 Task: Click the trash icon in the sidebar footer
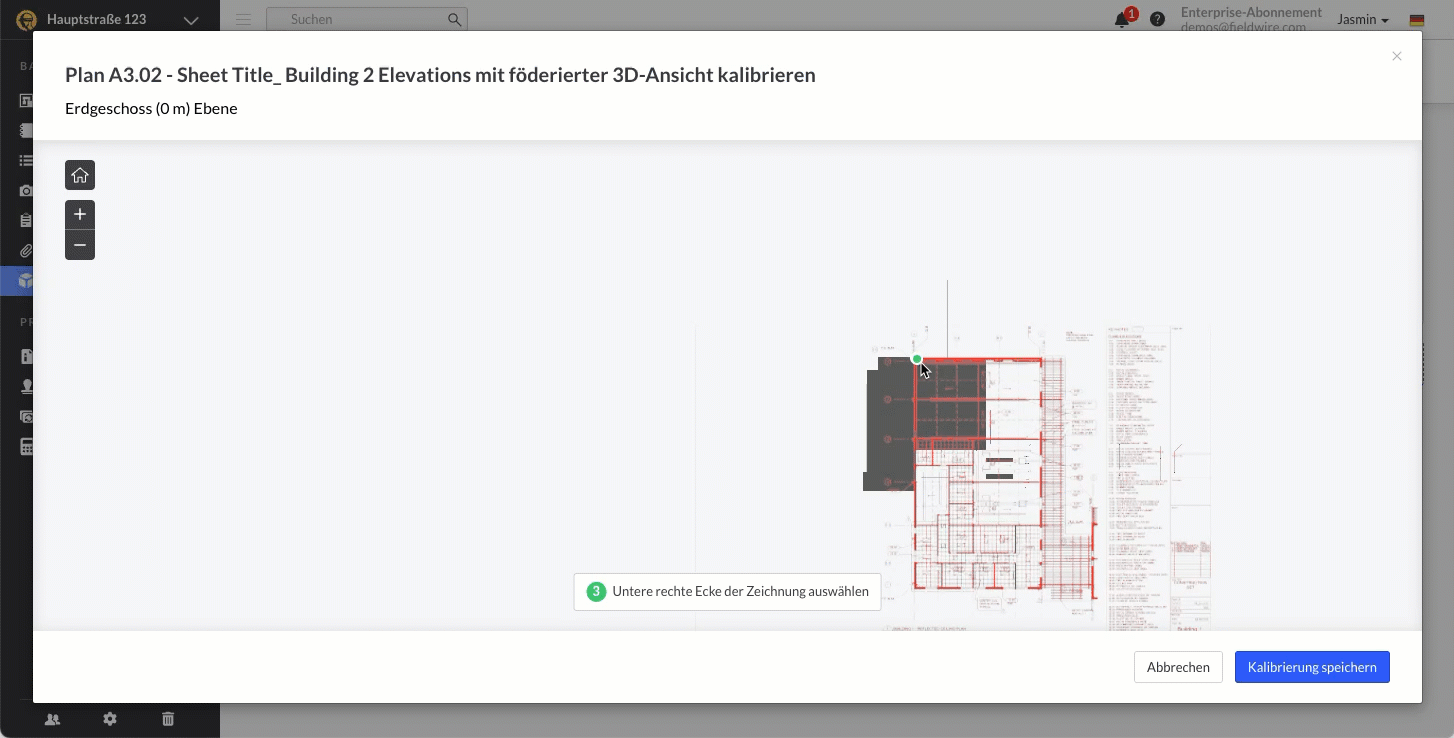coord(168,719)
